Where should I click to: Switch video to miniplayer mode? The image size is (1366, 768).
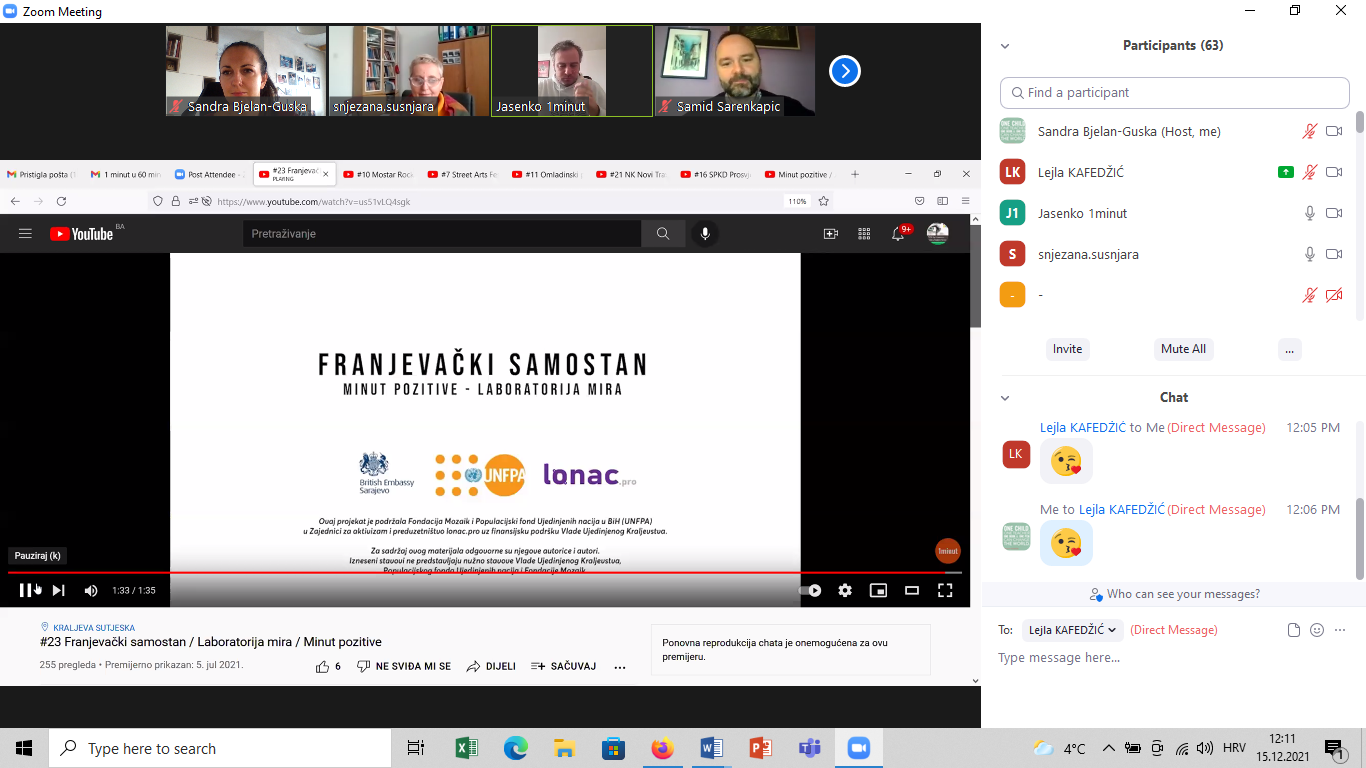878,590
